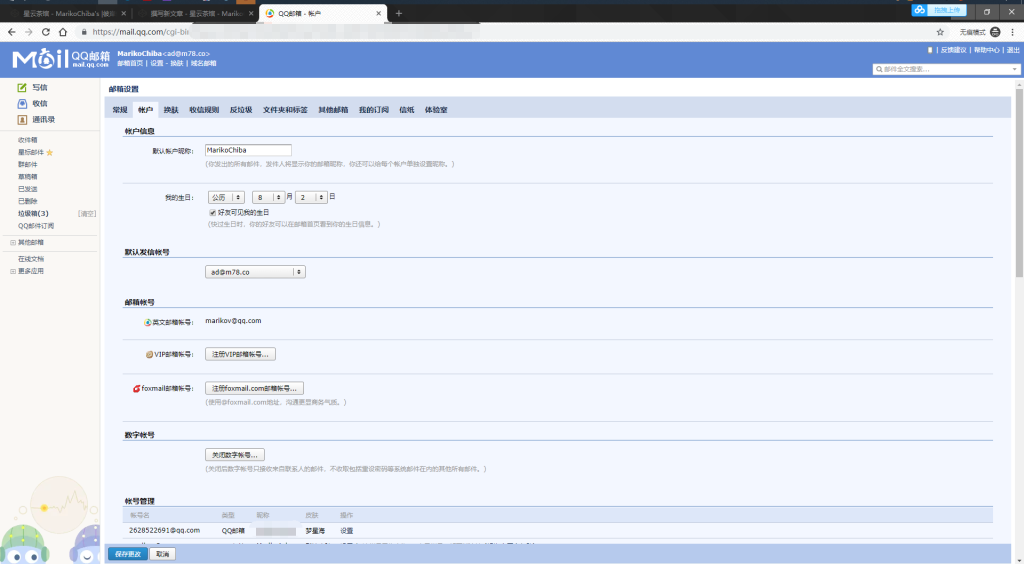Click the browser forward arrow
Image resolution: width=1024 pixels, height=564 pixels.
point(29,32)
